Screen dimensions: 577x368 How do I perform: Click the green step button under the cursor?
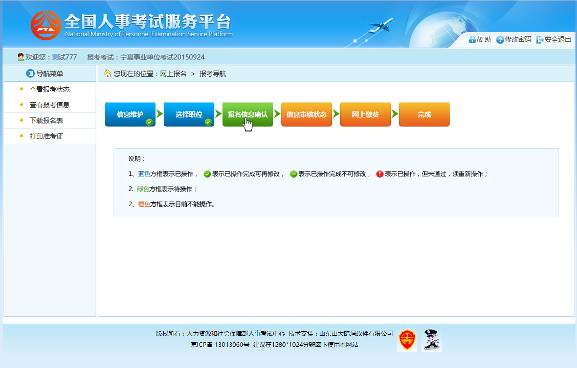(248, 114)
